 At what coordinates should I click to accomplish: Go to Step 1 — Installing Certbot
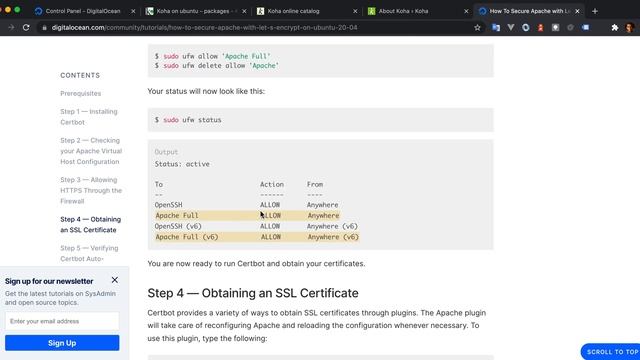89,117
